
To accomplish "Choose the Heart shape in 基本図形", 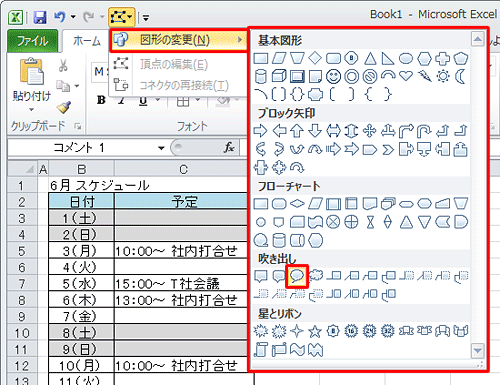I will click(x=406, y=76).
